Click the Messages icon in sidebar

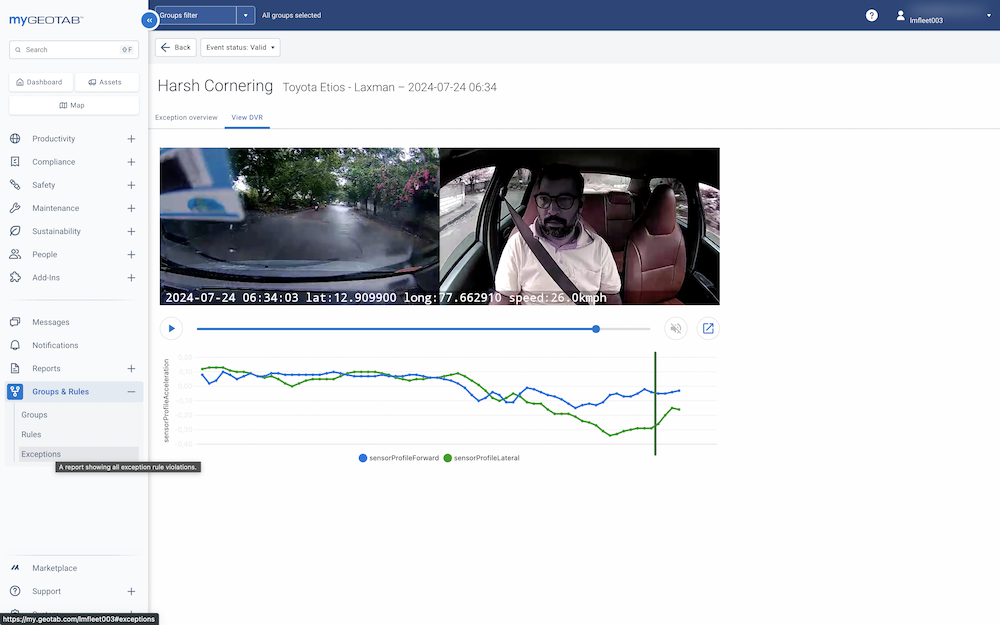click(x=15, y=322)
